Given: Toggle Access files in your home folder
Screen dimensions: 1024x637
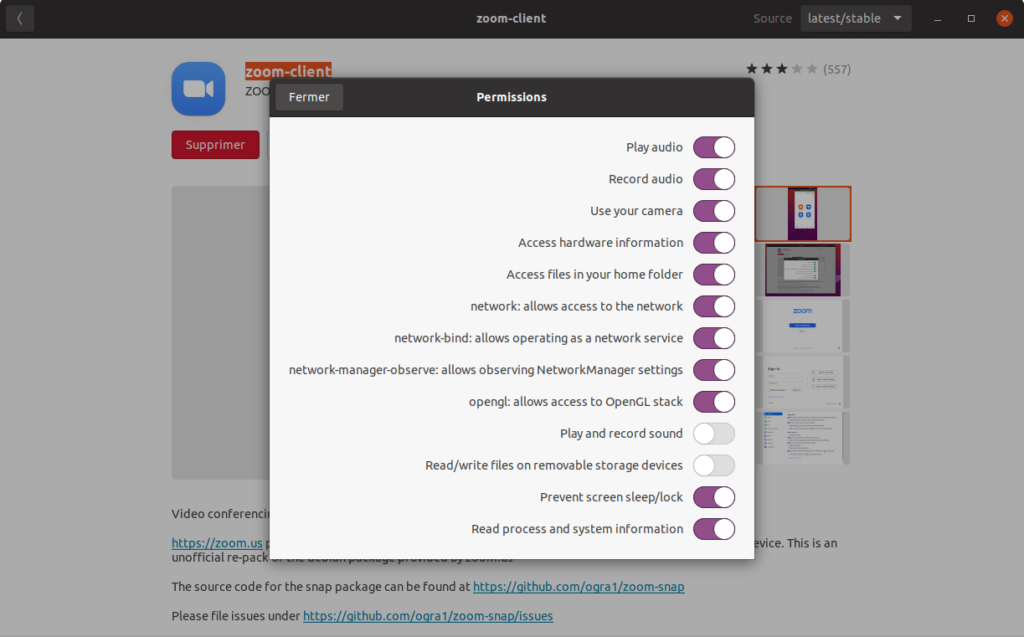Looking at the screenshot, I should pos(714,274).
